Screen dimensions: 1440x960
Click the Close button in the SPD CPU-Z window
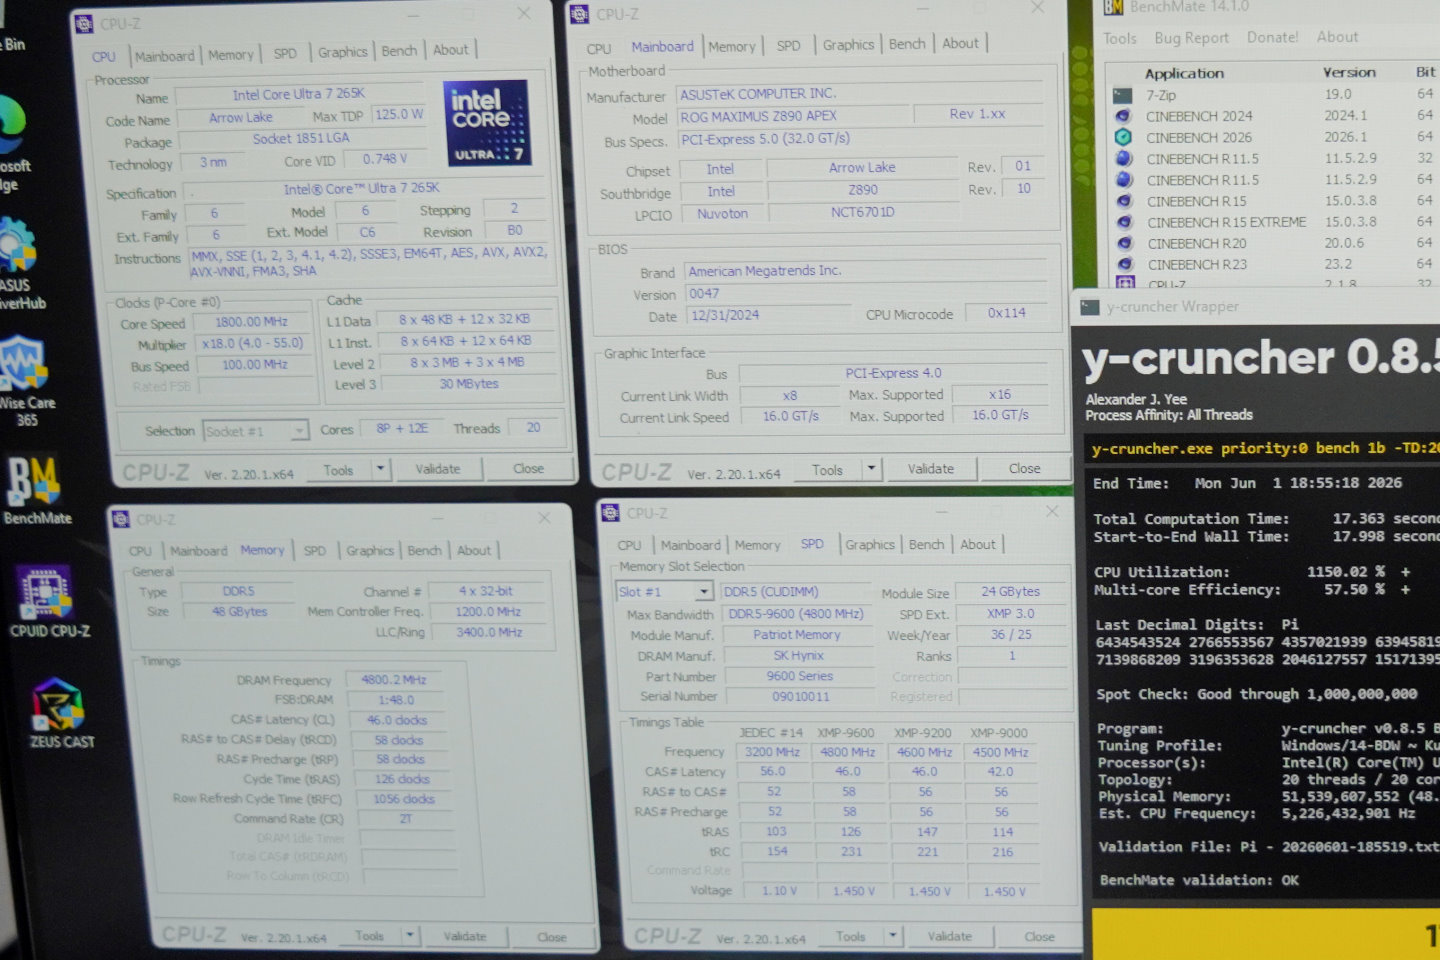[x=1039, y=937]
